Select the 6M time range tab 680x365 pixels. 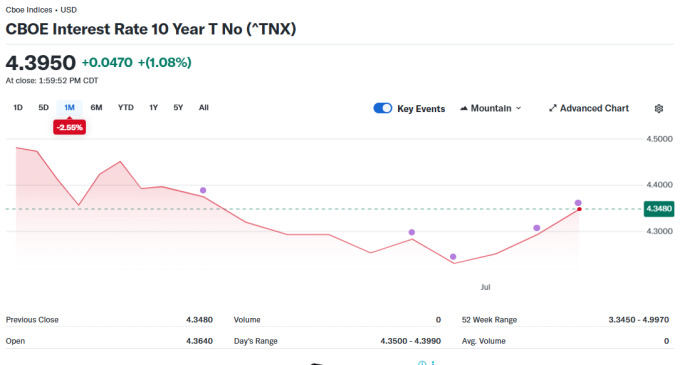coord(96,108)
